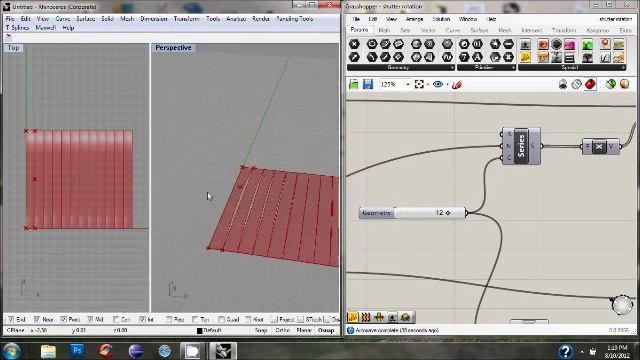Enable the Quad osnap checkbox

(x=221, y=319)
